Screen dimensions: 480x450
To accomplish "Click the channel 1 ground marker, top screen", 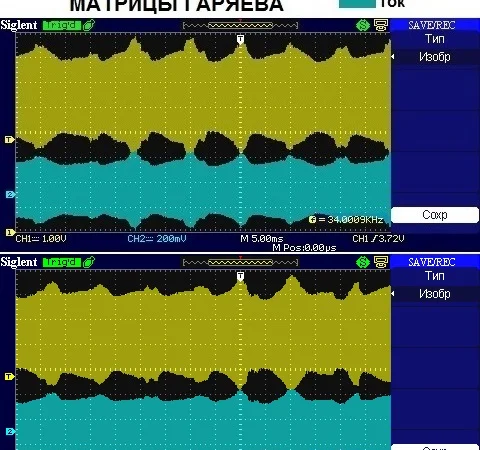I will point(10,232).
